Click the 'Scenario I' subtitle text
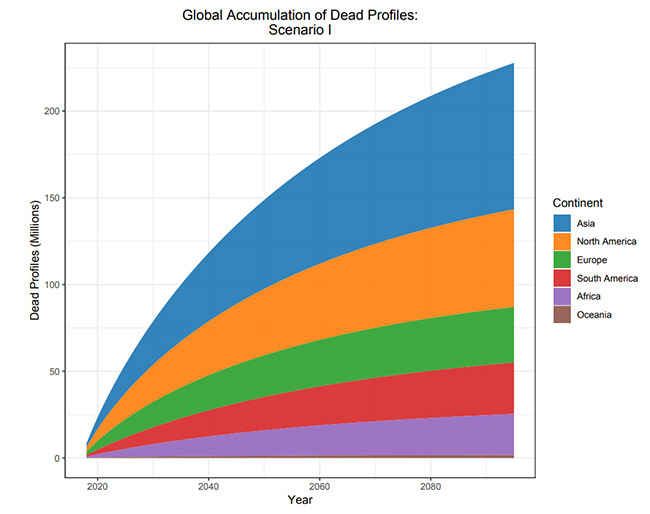 click(x=300, y=30)
